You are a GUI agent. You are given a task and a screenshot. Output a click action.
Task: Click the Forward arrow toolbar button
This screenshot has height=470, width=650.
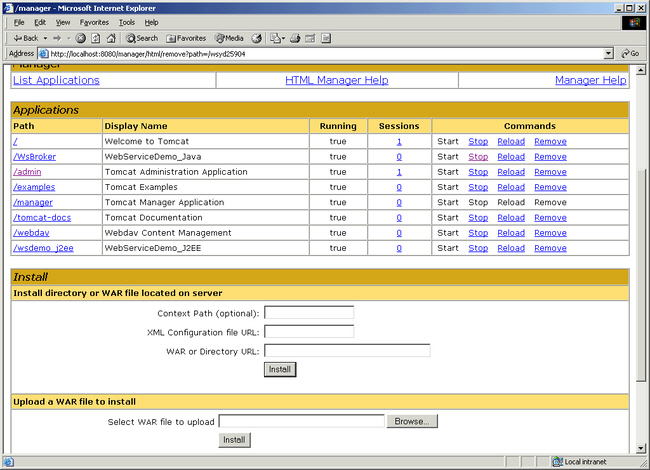pos(57,38)
